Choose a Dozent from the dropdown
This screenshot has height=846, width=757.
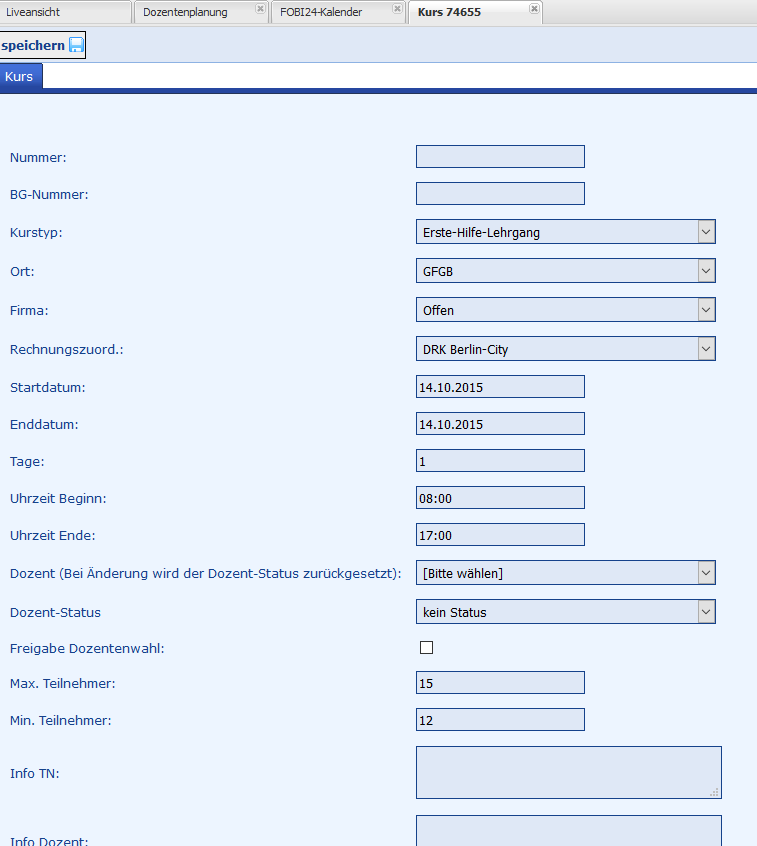coord(565,573)
